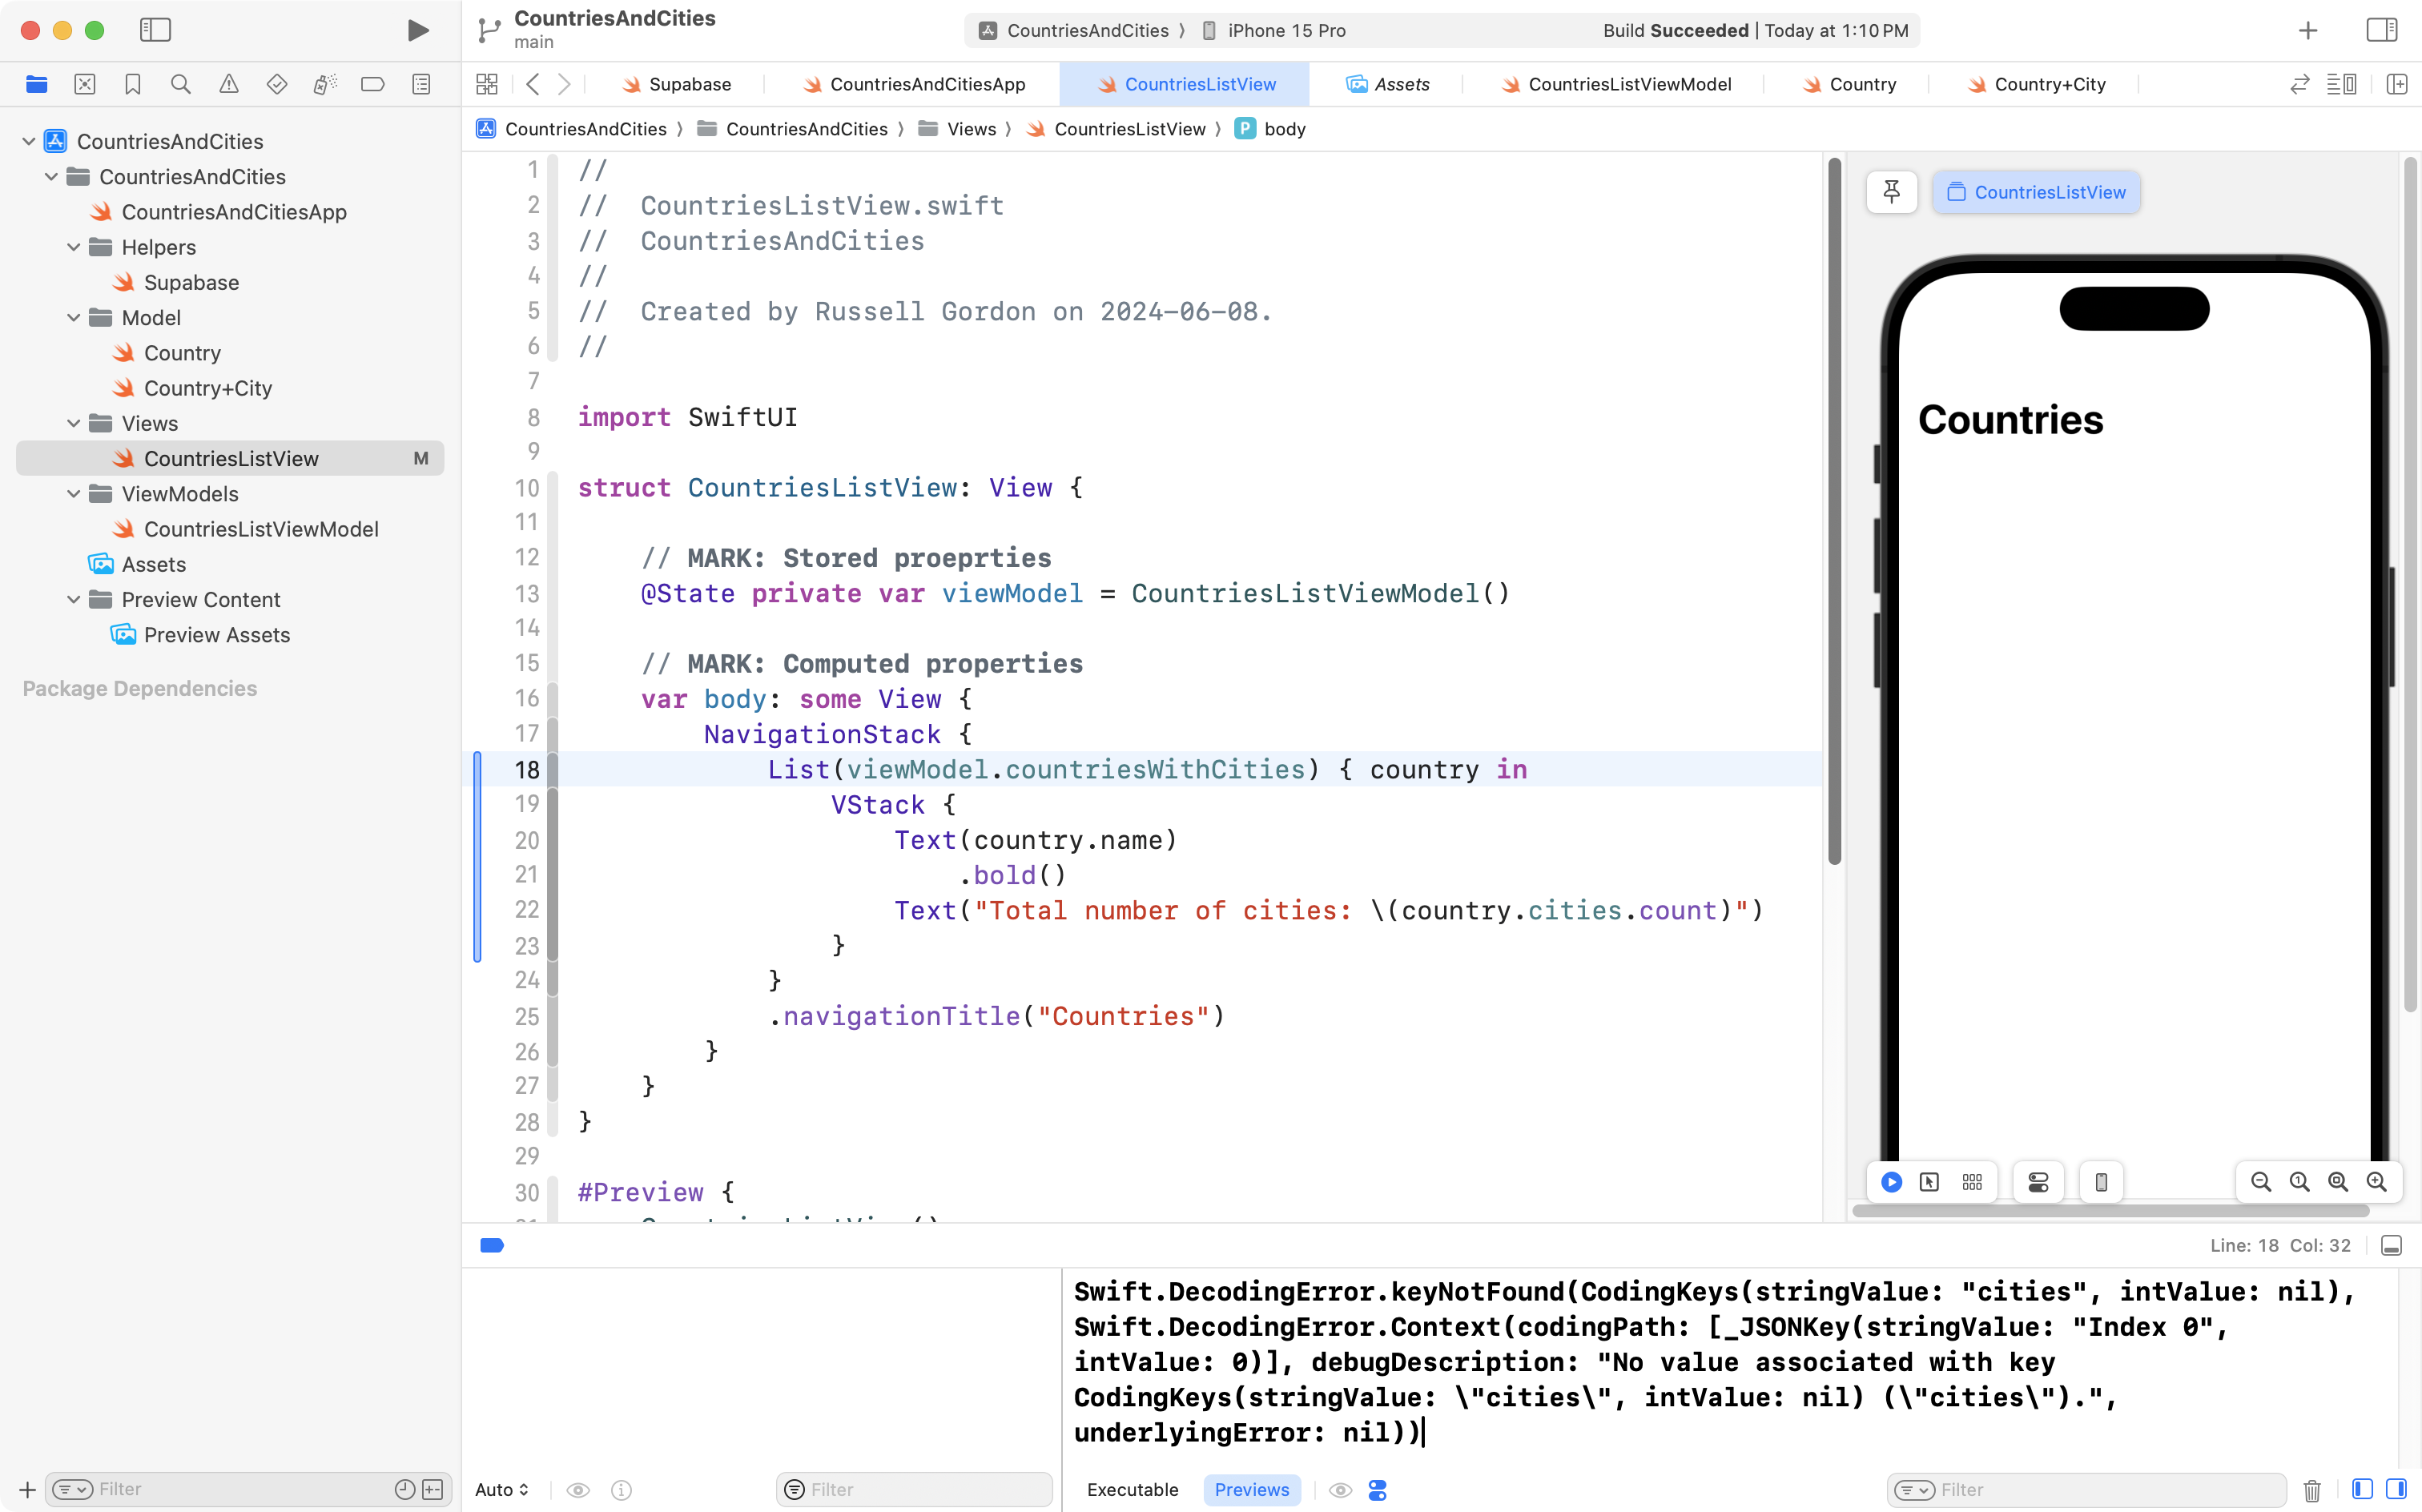Open the Auto variables scope dropdown

502,1490
